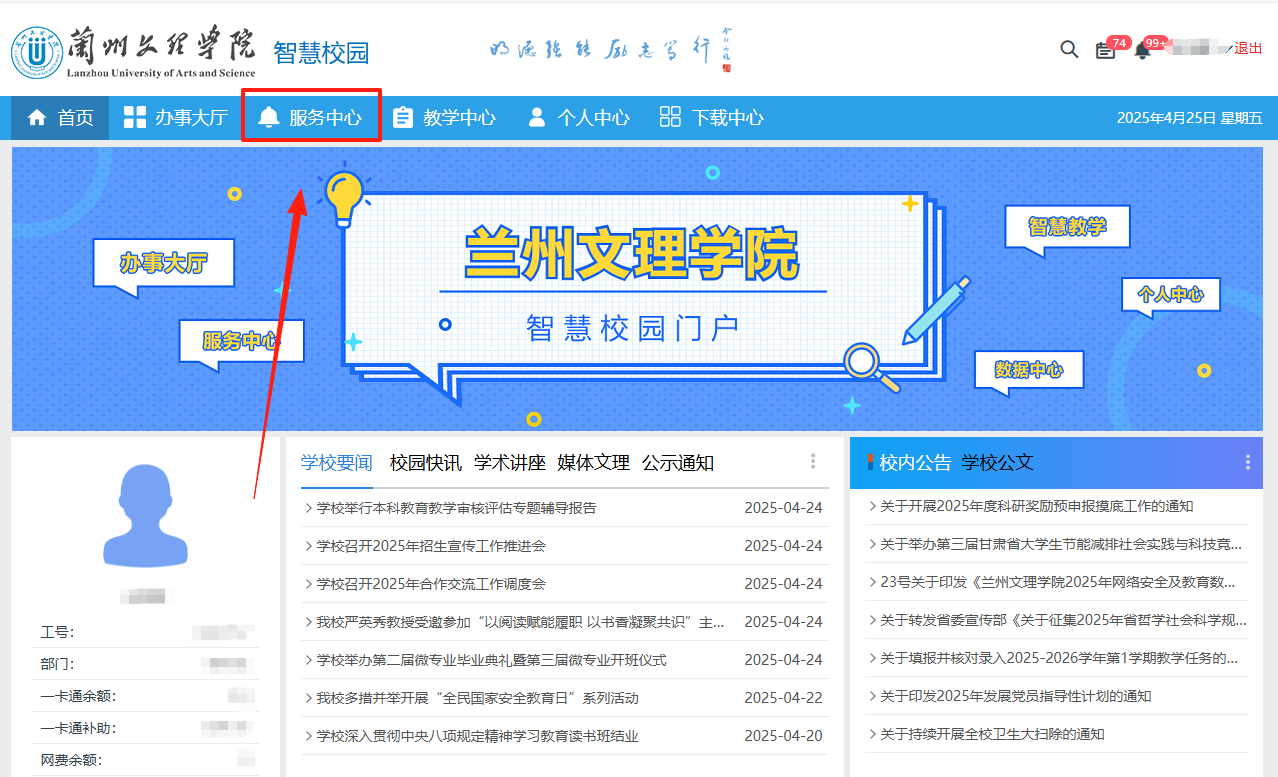
Task: Click the date 2025年4月25日 星期五
Action: (x=1189, y=118)
